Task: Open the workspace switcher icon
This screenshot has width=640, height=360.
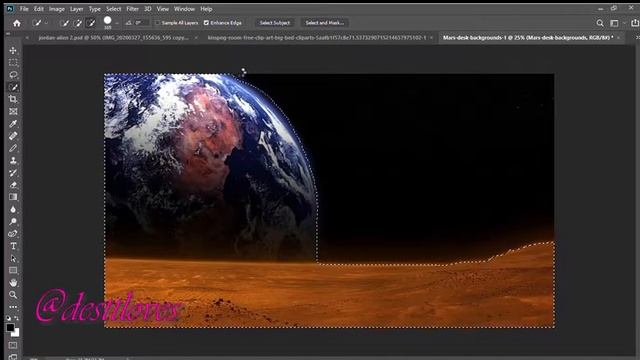Action: pyautogui.click(x=614, y=23)
